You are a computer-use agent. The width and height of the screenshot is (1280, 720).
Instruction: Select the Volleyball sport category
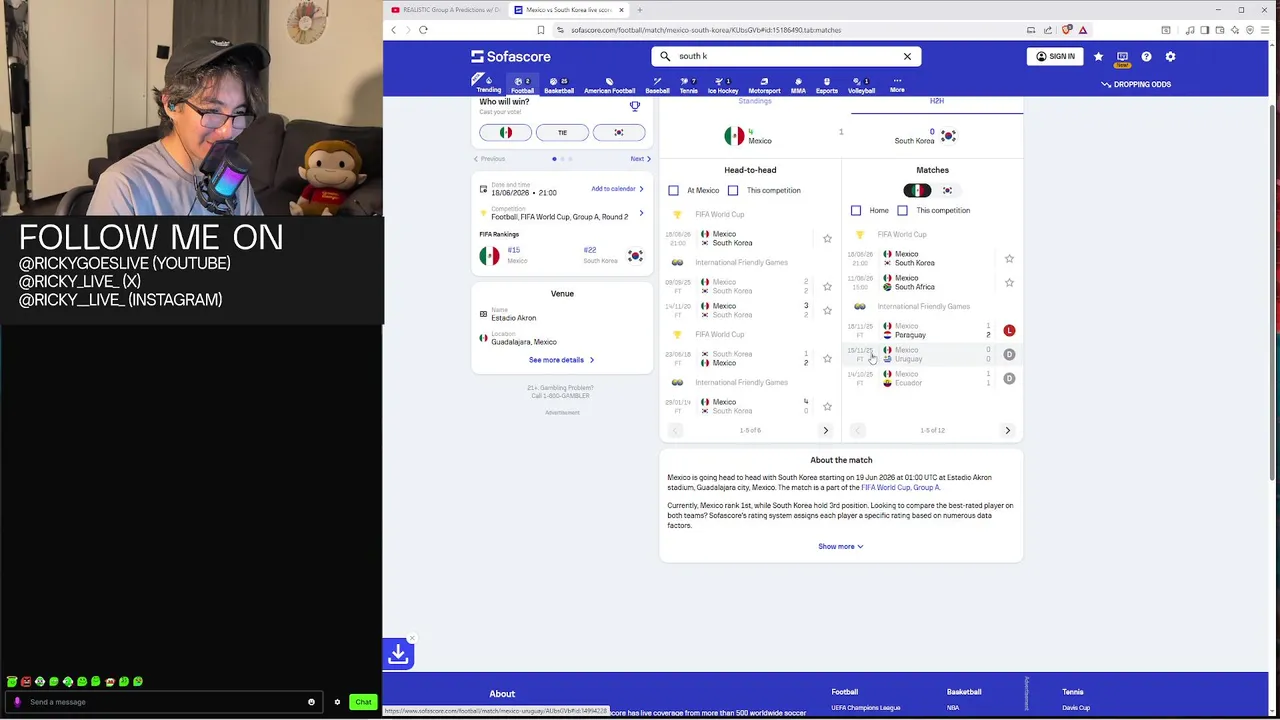click(861, 85)
